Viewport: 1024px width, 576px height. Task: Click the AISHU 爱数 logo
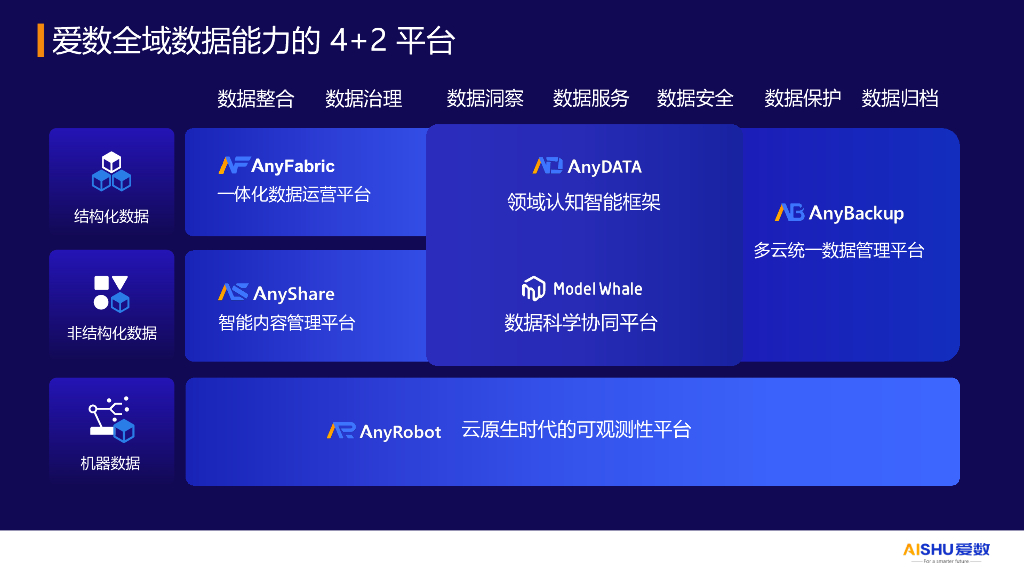click(x=946, y=552)
